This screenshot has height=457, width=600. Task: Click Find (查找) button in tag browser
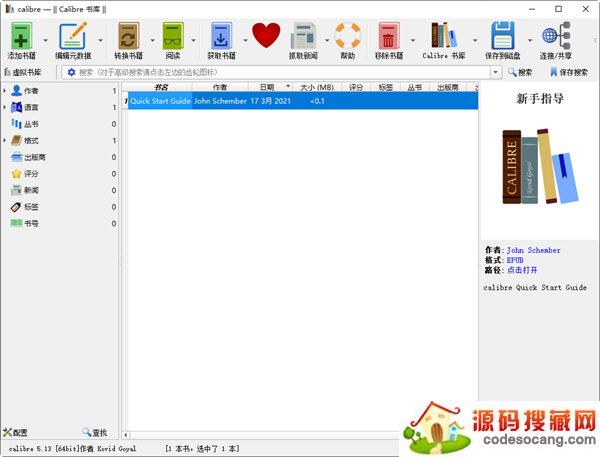[x=95, y=433]
